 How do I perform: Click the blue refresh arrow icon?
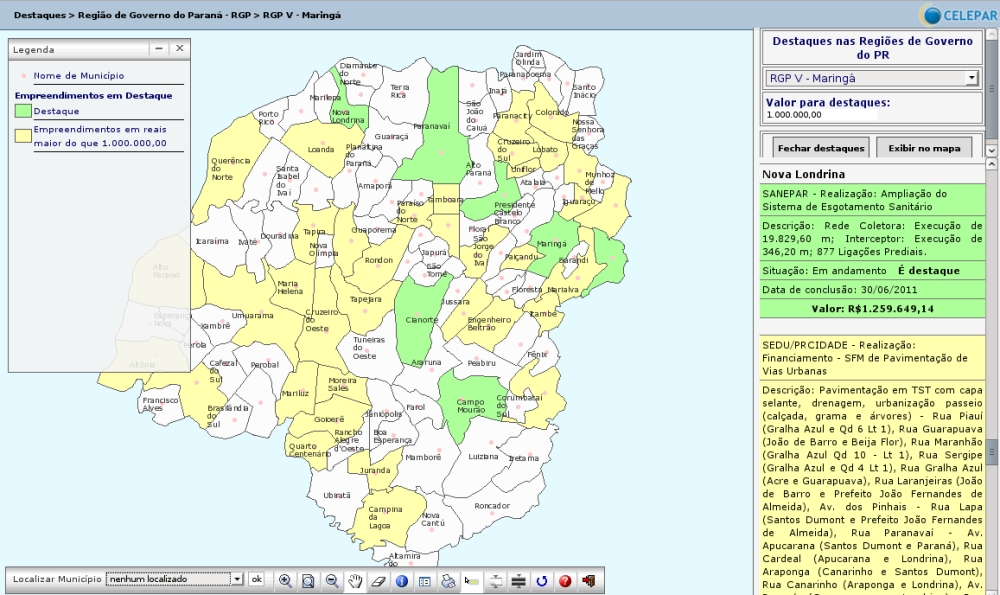(542, 580)
